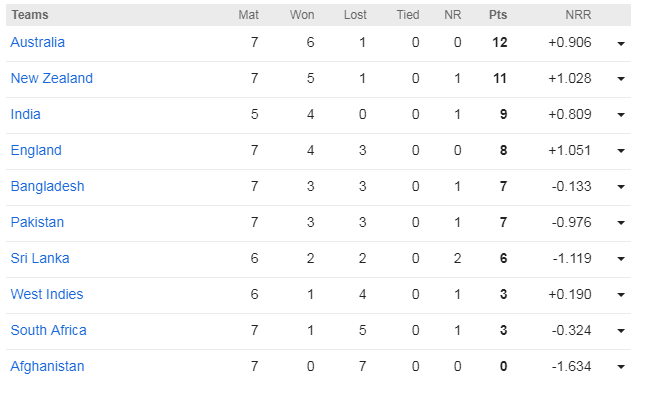Open the England team page link

pos(36,150)
